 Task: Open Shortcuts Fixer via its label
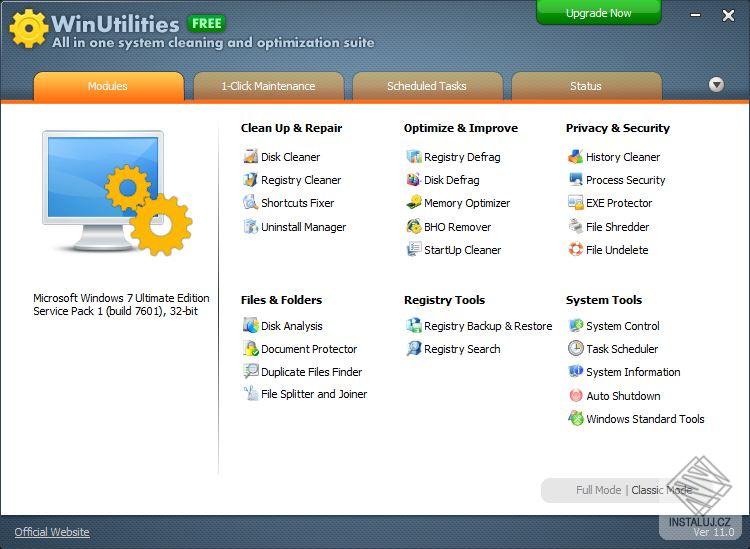point(298,203)
